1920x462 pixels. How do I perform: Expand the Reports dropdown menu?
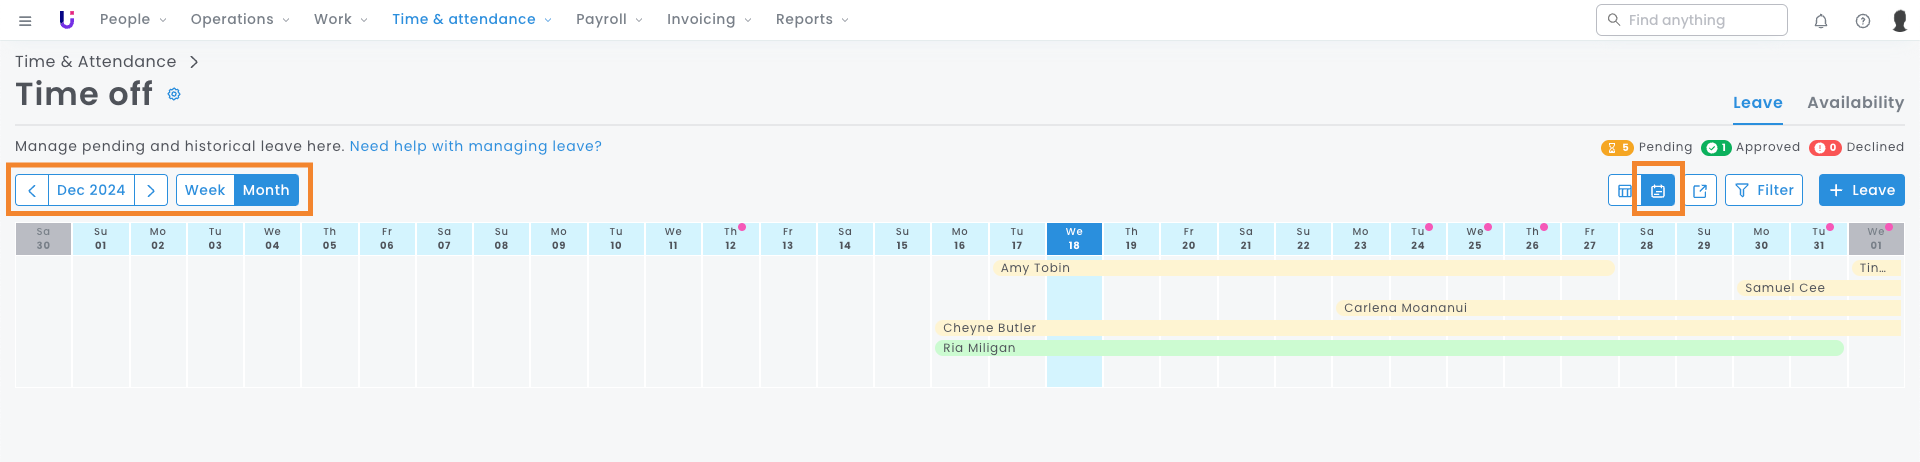(812, 19)
